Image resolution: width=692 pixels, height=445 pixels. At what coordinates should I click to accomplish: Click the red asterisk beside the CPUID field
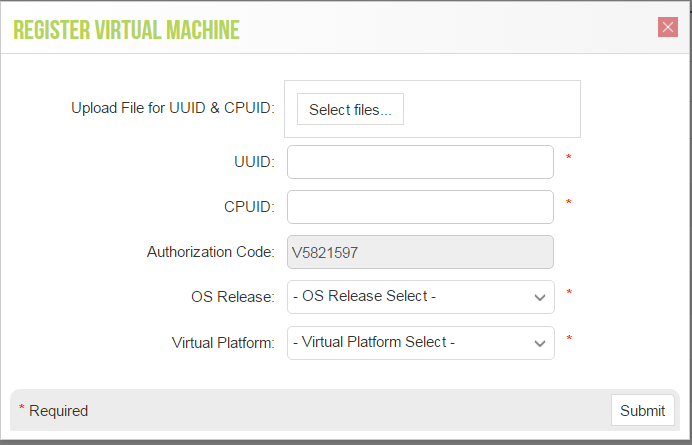click(x=569, y=203)
